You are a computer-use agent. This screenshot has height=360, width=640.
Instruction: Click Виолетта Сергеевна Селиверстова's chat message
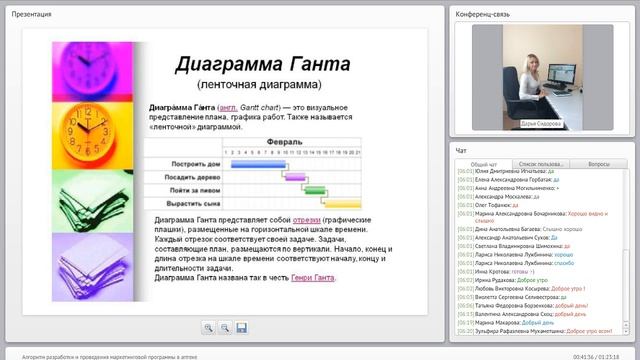[512, 297]
